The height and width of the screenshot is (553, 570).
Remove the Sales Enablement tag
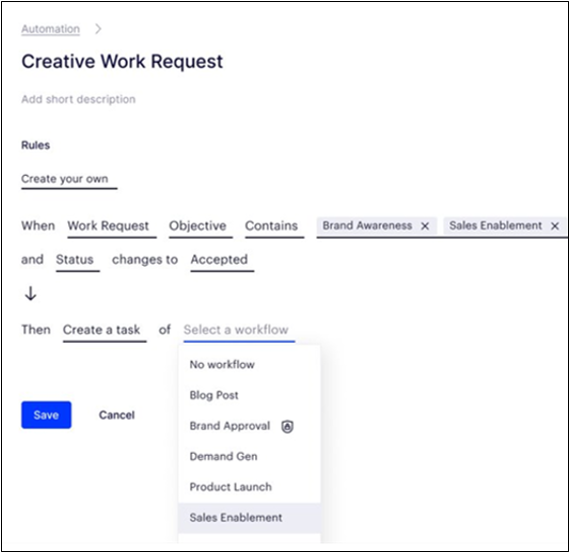(555, 226)
